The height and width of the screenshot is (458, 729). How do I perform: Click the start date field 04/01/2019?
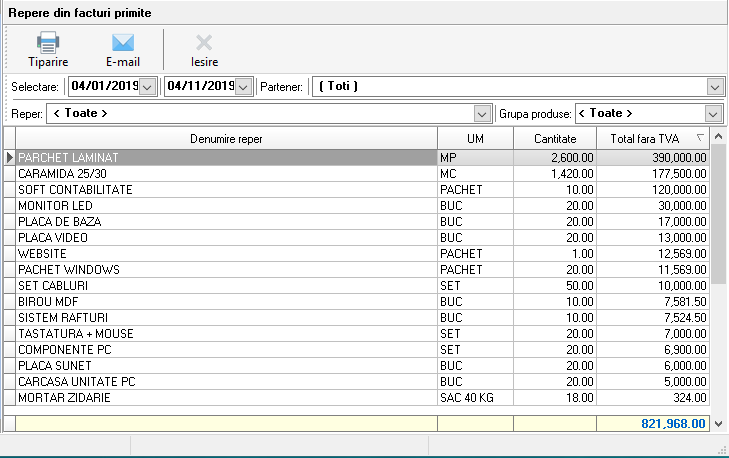(x=103, y=87)
